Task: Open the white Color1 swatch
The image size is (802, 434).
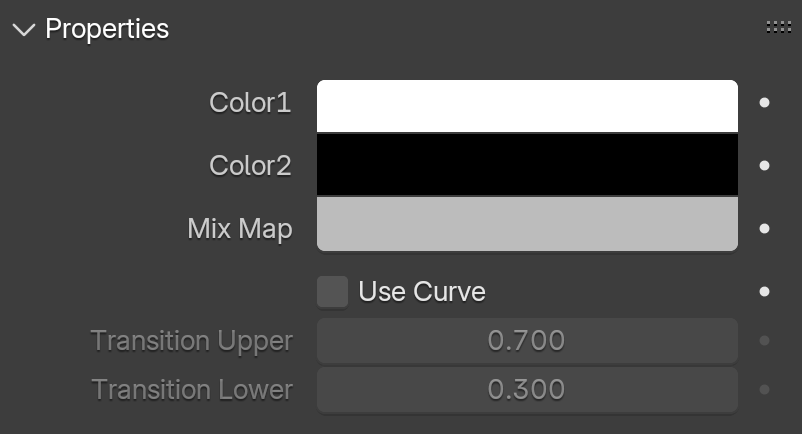Action: click(x=527, y=106)
